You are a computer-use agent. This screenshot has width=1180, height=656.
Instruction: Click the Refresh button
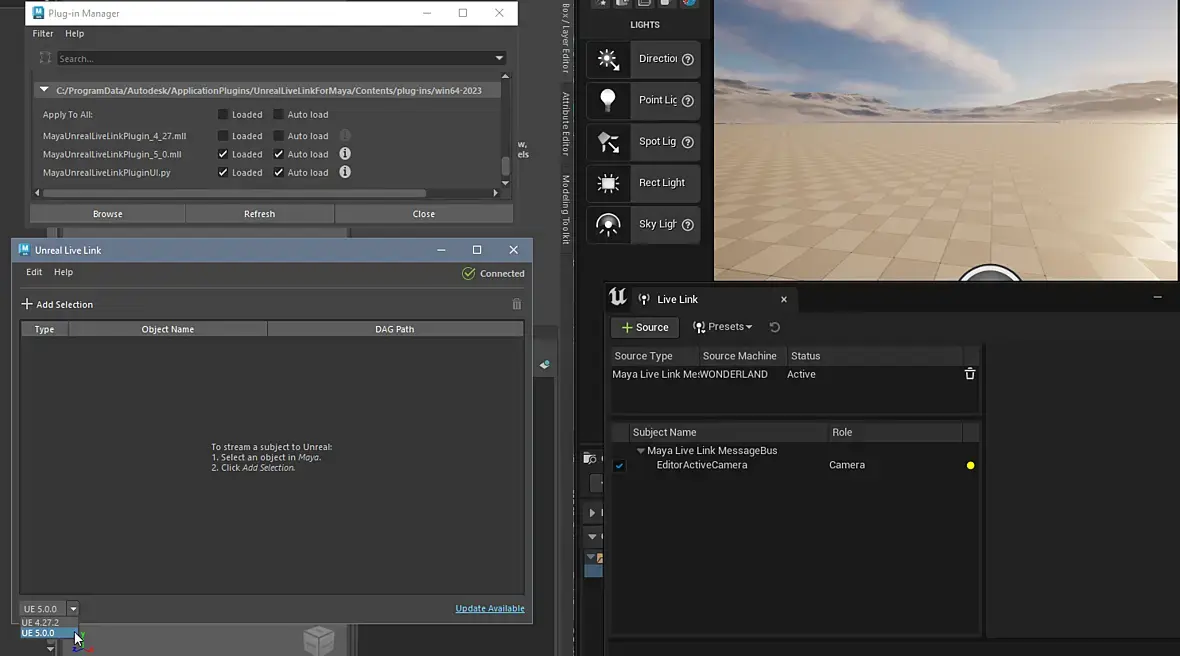(x=259, y=214)
